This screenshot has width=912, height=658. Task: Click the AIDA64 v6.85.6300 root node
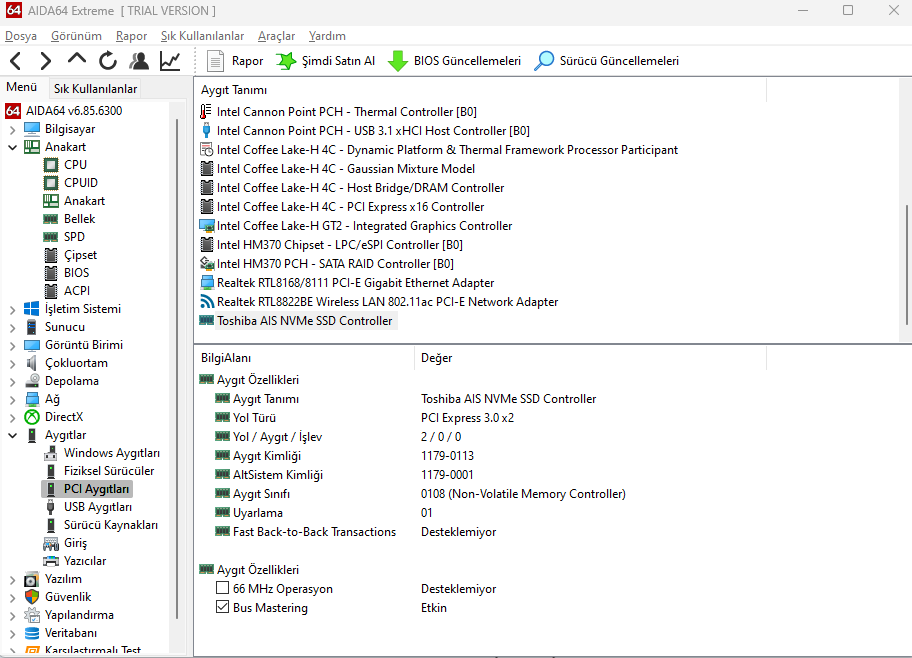[74, 111]
